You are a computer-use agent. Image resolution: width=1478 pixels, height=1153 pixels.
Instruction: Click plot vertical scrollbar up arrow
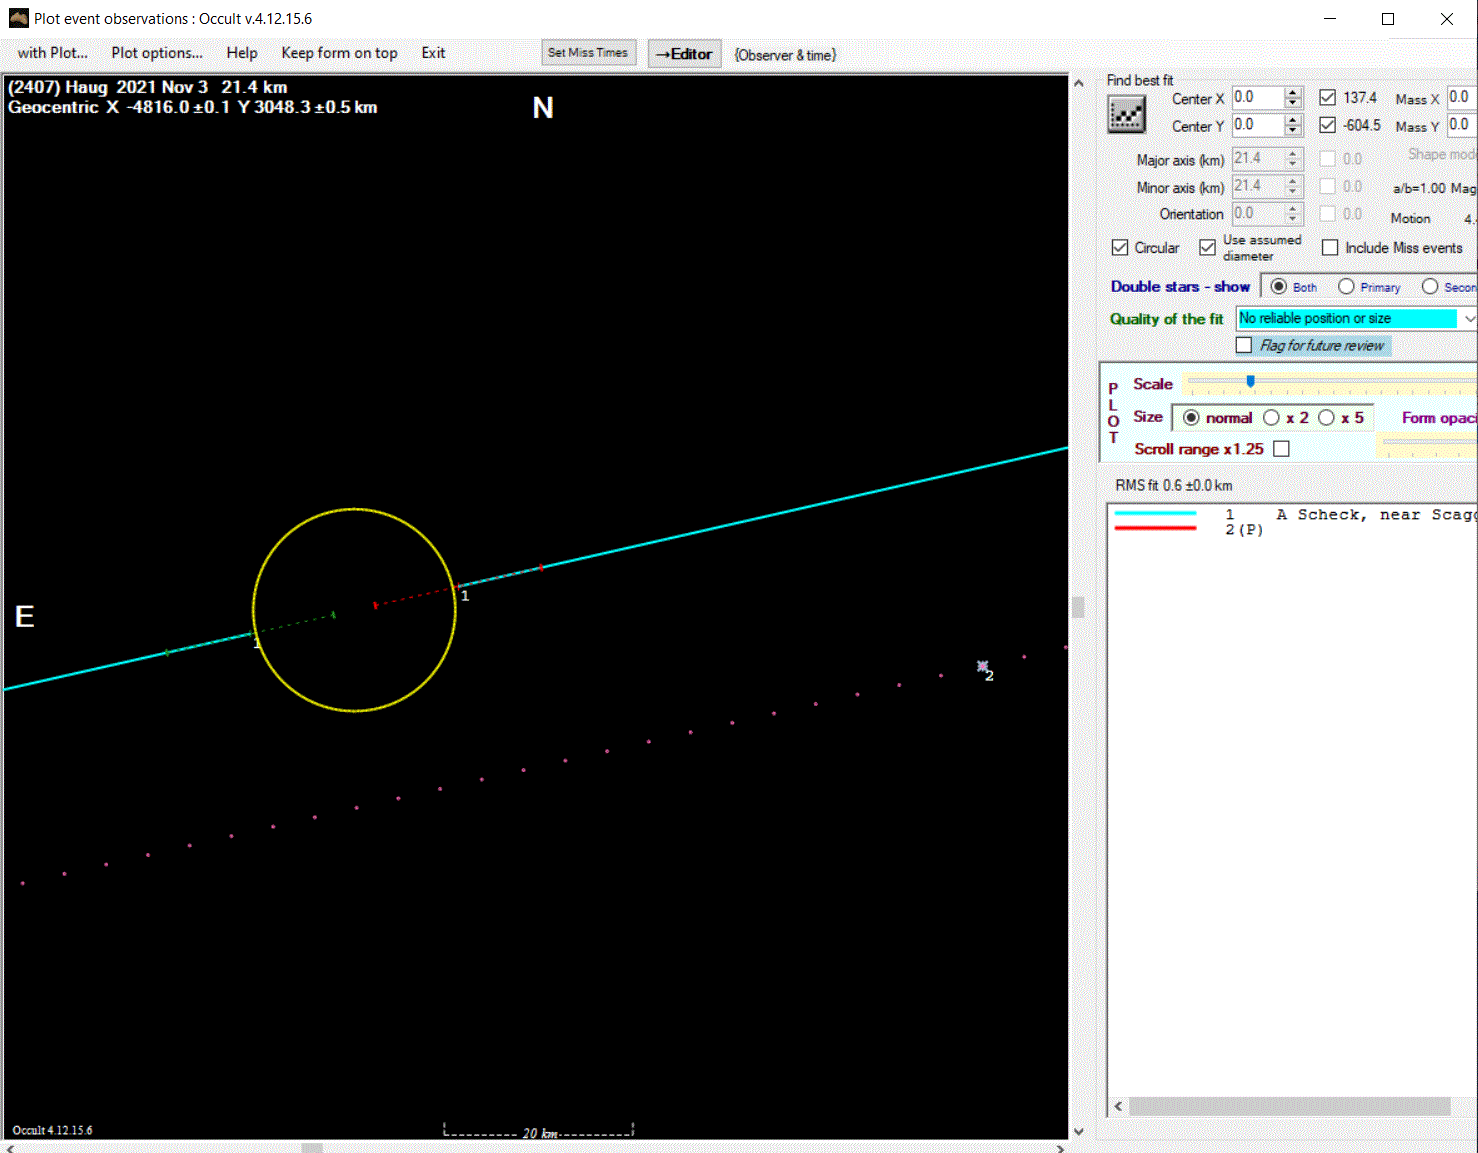(x=1078, y=84)
